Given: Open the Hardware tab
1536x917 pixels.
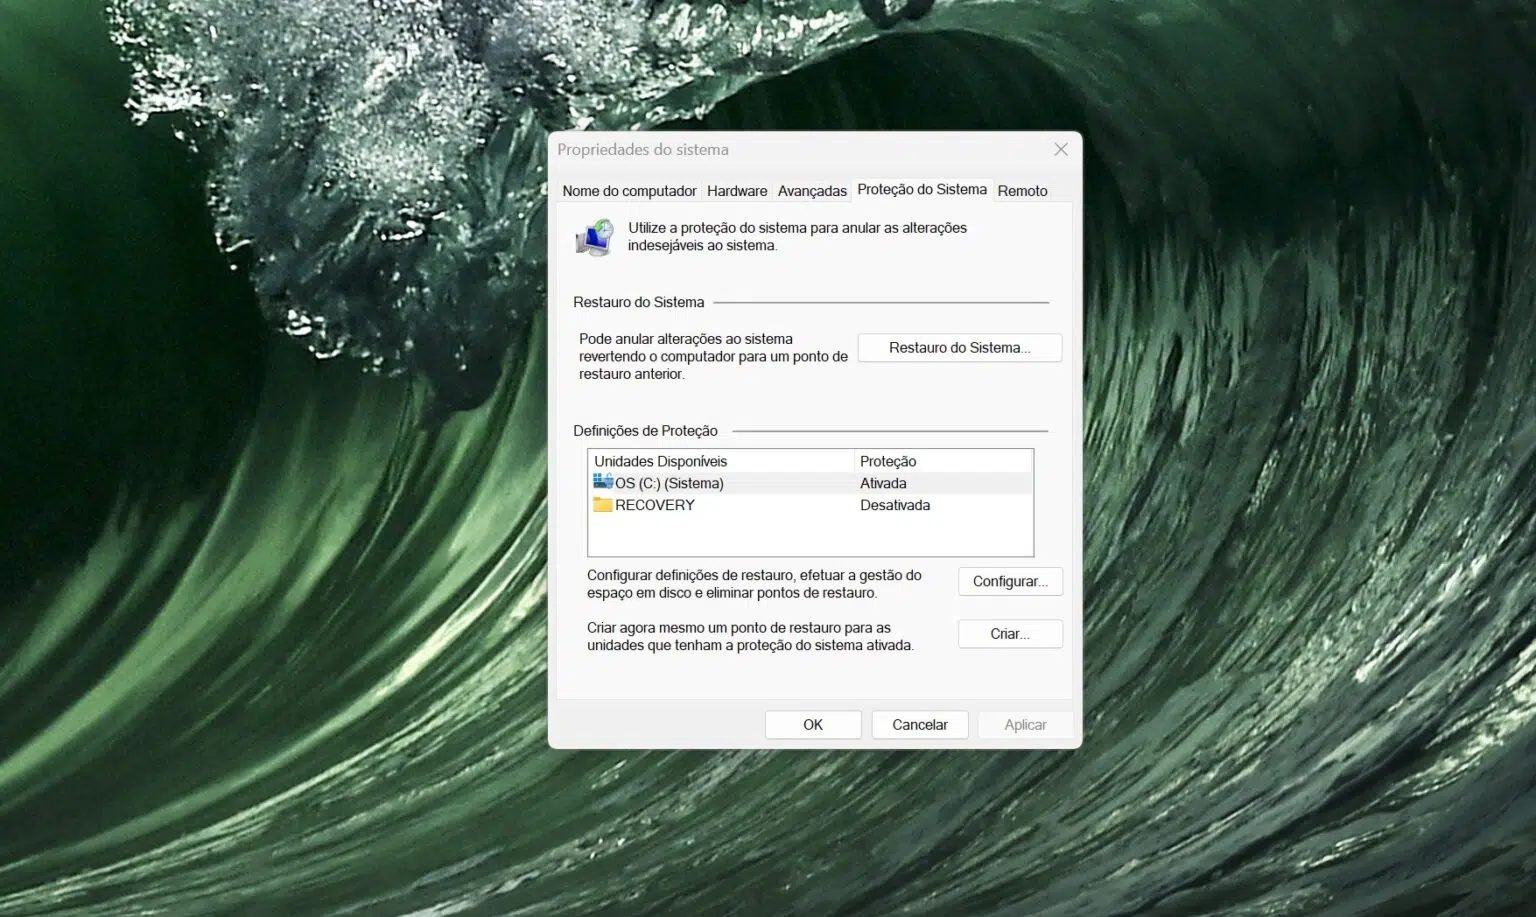Looking at the screenshot, I should (x=737, y=191).
